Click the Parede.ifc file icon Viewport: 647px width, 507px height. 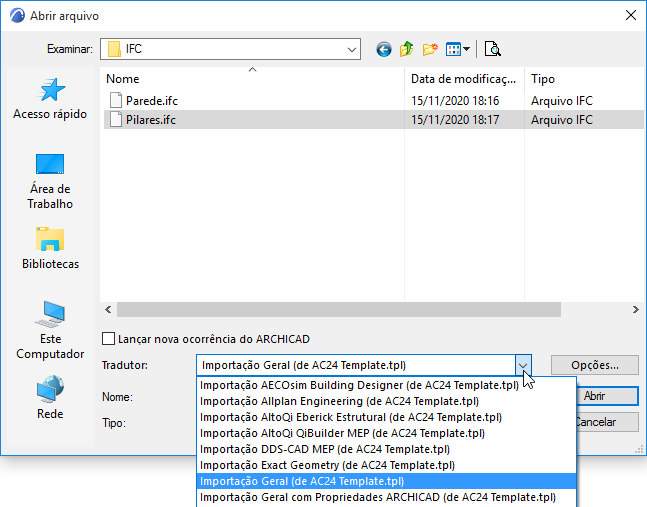coord(116,101)
